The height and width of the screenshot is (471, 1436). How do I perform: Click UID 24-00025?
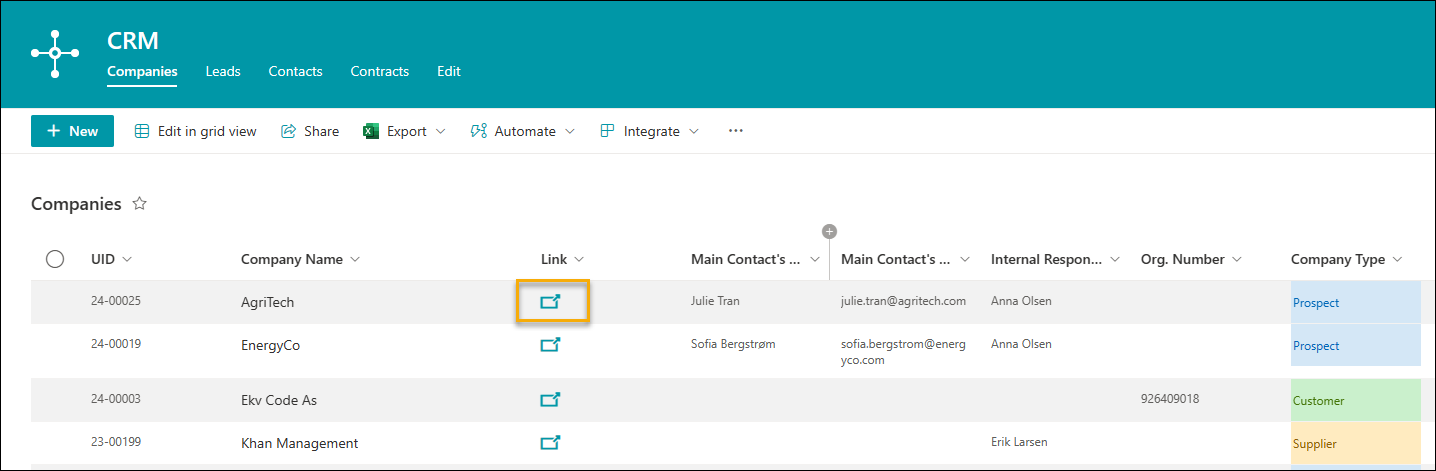click(x=115, y=300)
